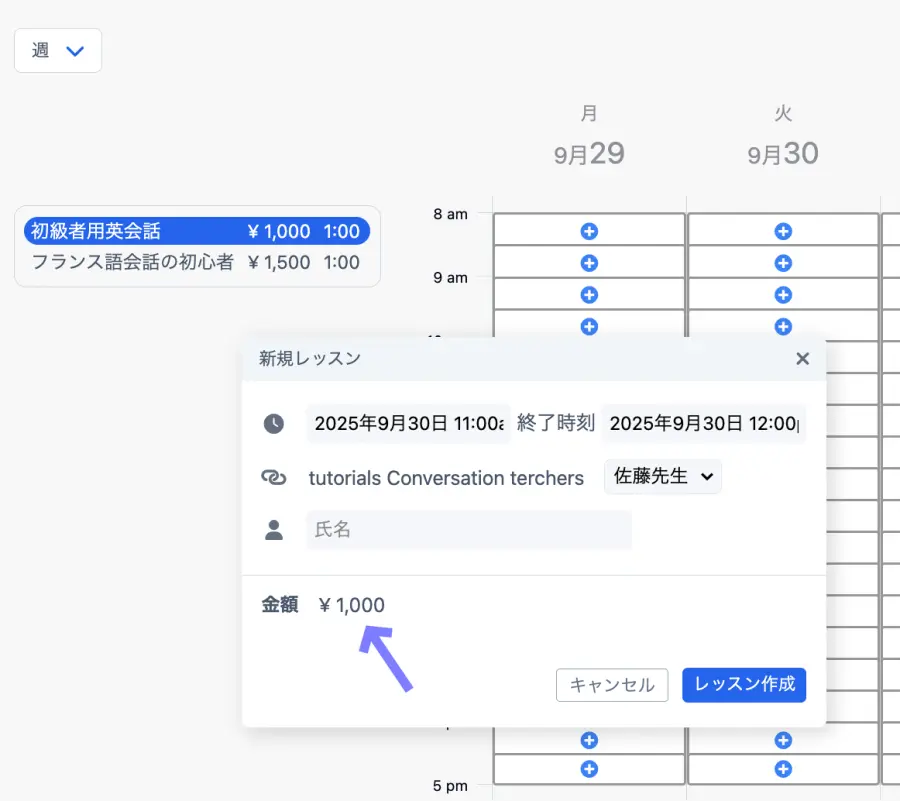Click the clock icon beside the start time
Screen dimensions: 900x801
[x=274, y=423]
